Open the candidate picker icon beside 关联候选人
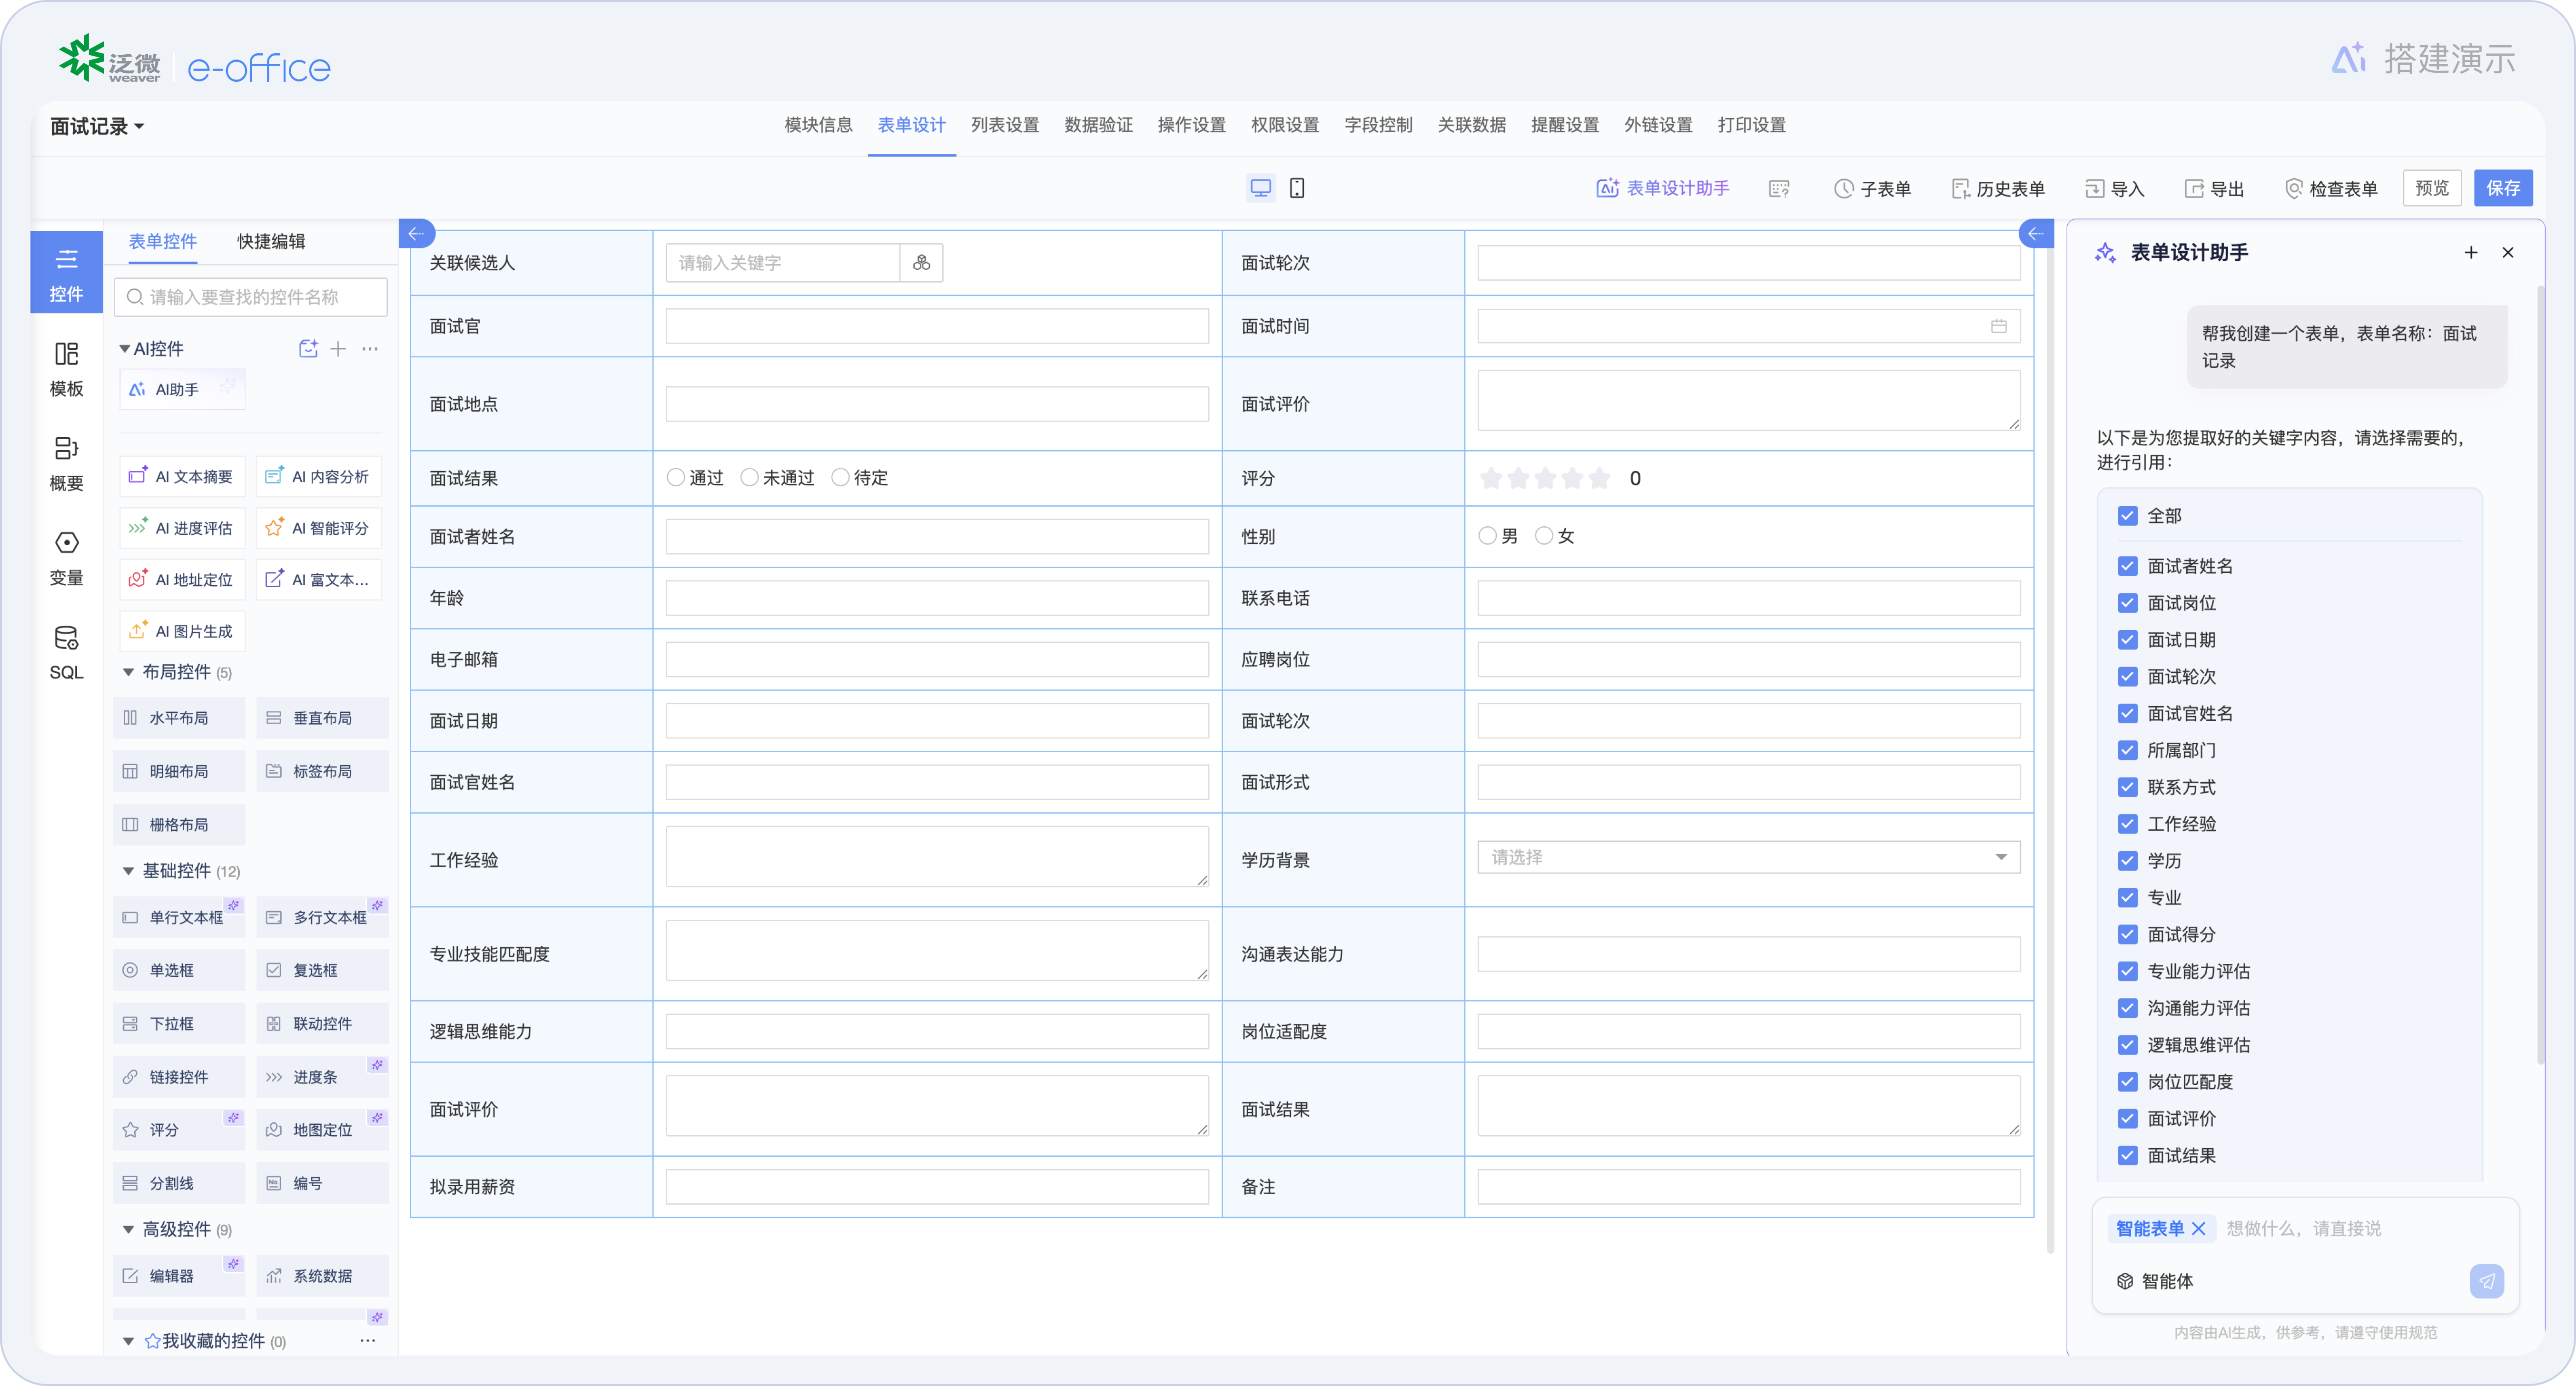Screen dimensions: 2576x1386 (x=921, y=263)
